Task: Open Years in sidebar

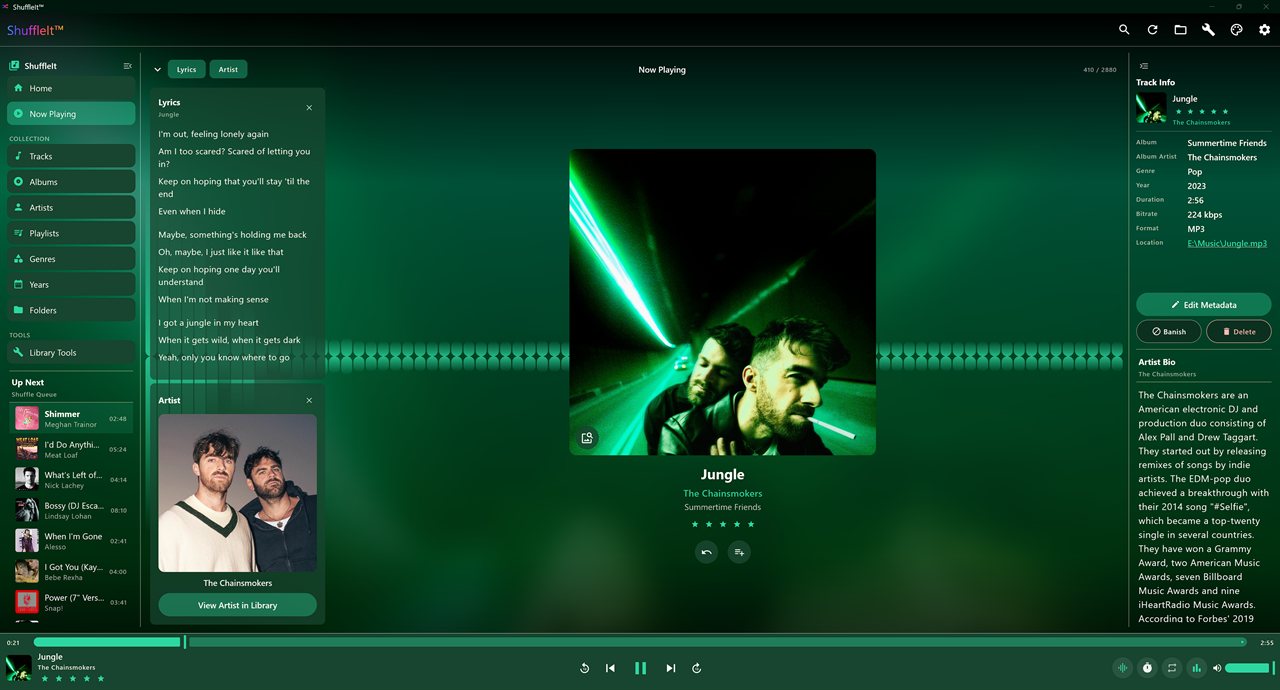Action: 71,285
